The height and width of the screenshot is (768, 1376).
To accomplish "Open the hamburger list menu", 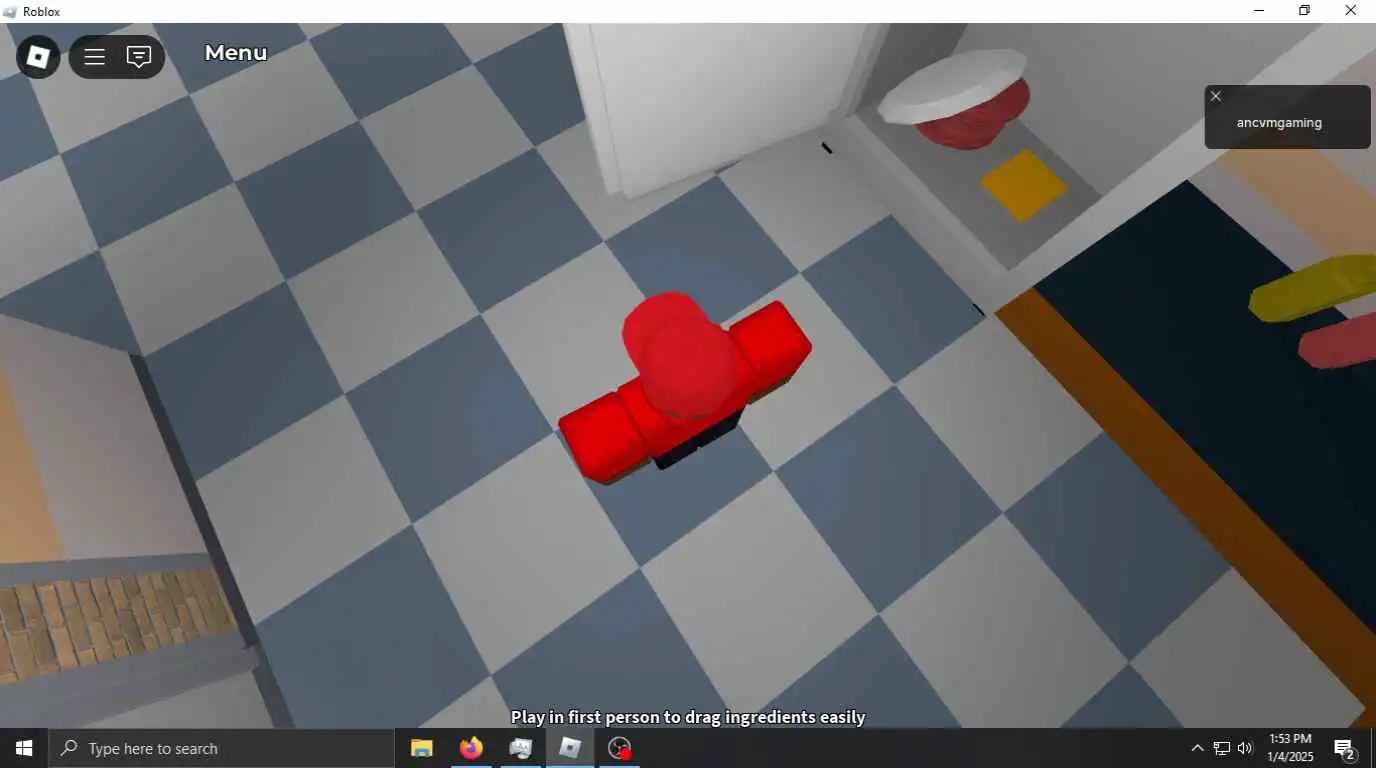I will click(95, 57).
